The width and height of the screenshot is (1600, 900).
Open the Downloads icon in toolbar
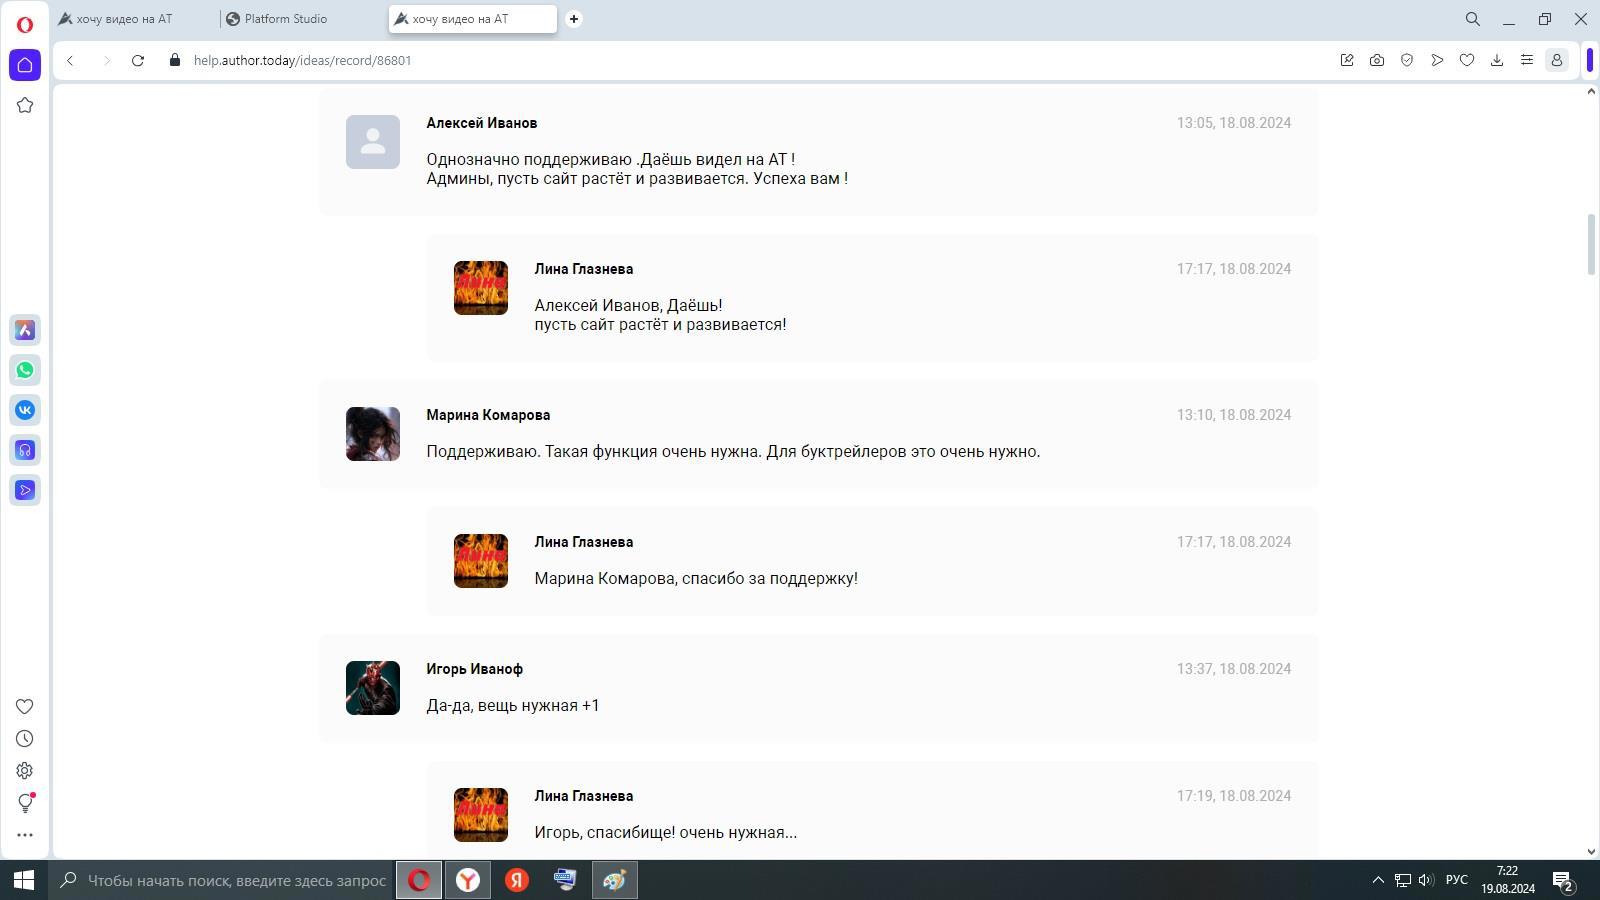click(1497, 60)
